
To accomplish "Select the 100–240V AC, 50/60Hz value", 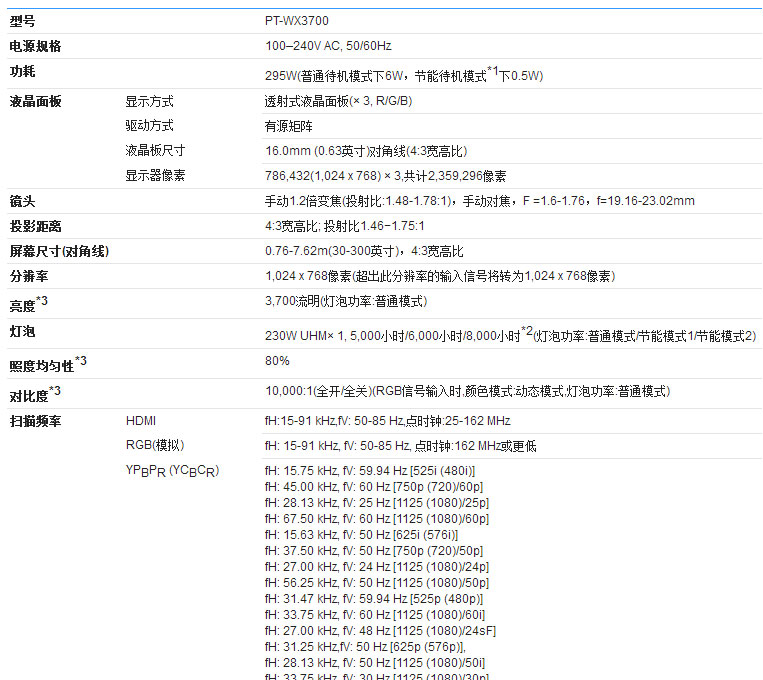I will pyautogui.click(x=328, y=46).
